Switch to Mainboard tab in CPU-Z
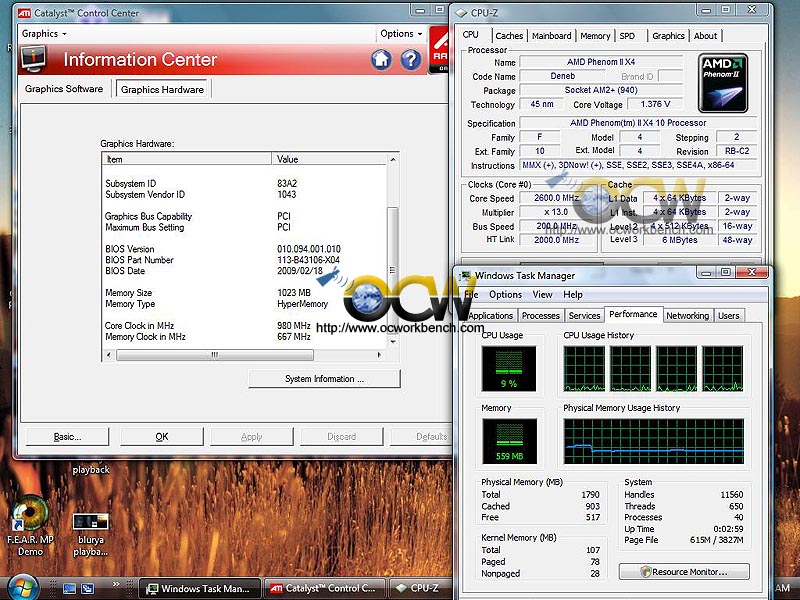This screenshot has height=600, width=800. click(552, 36)
